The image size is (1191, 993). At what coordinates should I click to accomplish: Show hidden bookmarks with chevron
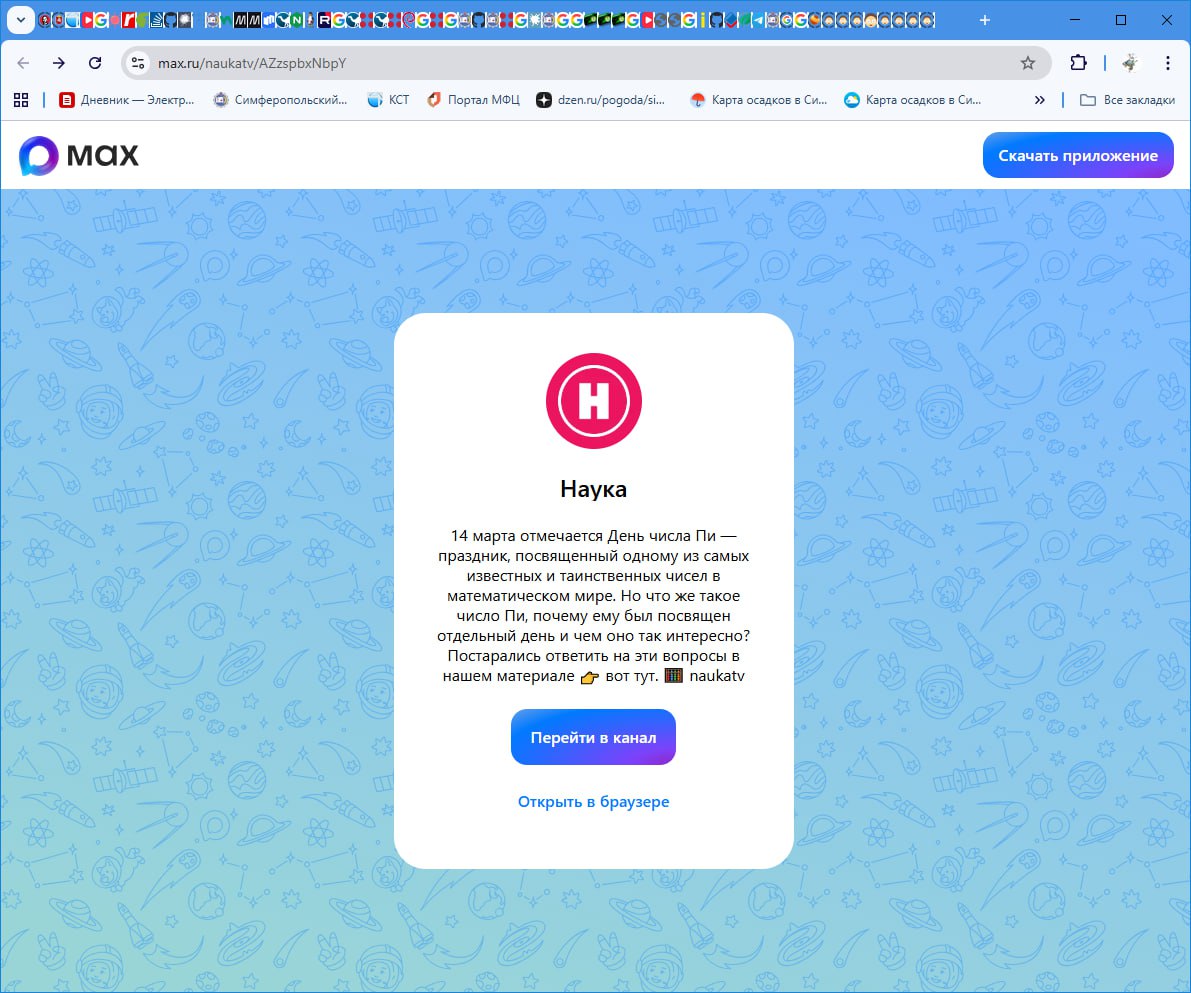(x=1040, y=100)
